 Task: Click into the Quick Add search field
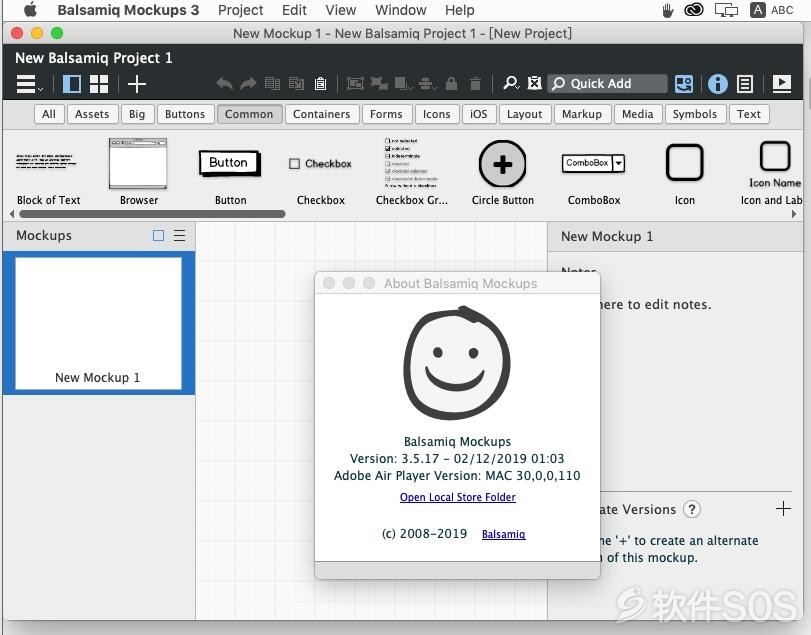click(x=607, y=83)
